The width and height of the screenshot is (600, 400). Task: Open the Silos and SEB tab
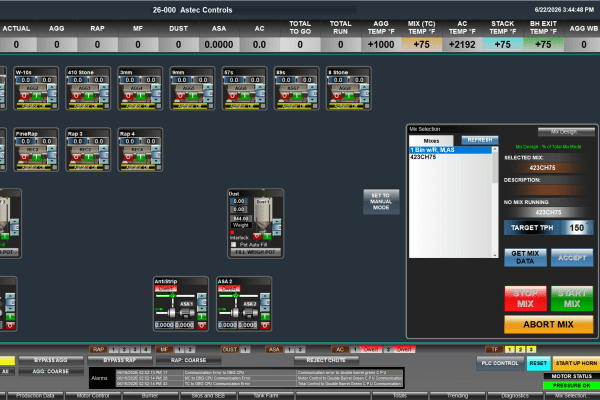(x=208, y=396)
